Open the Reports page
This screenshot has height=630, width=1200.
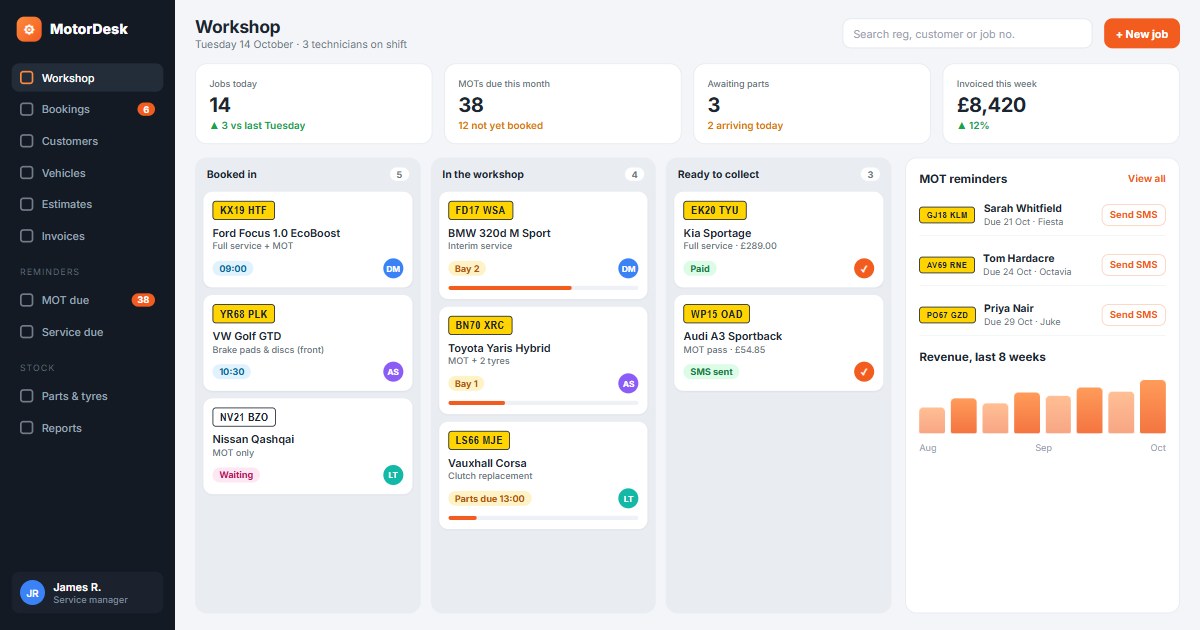point(87,428)
